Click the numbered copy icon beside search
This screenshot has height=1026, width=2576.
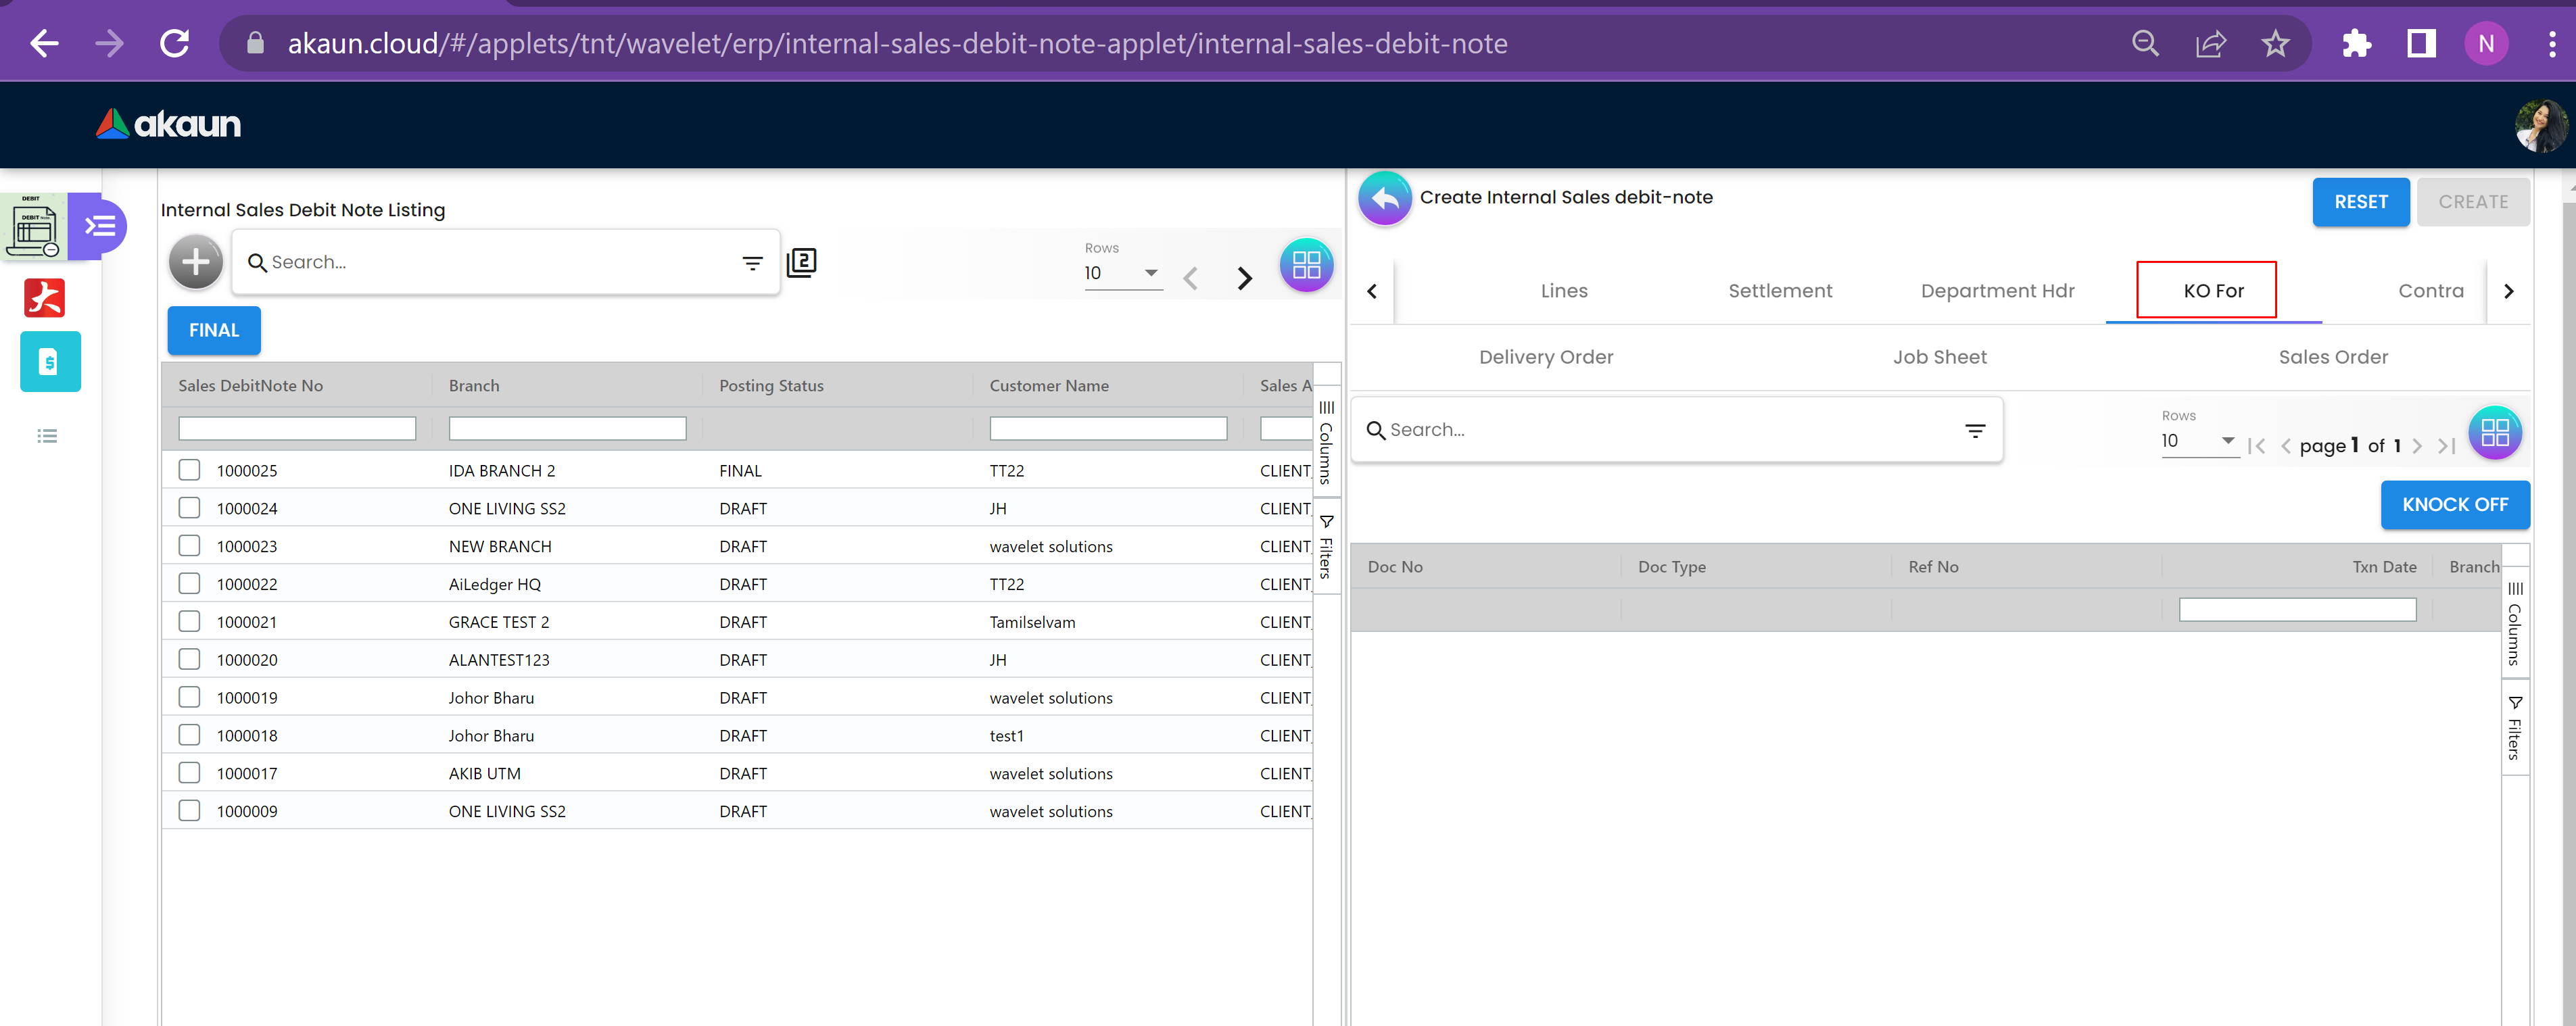point(801,262)
